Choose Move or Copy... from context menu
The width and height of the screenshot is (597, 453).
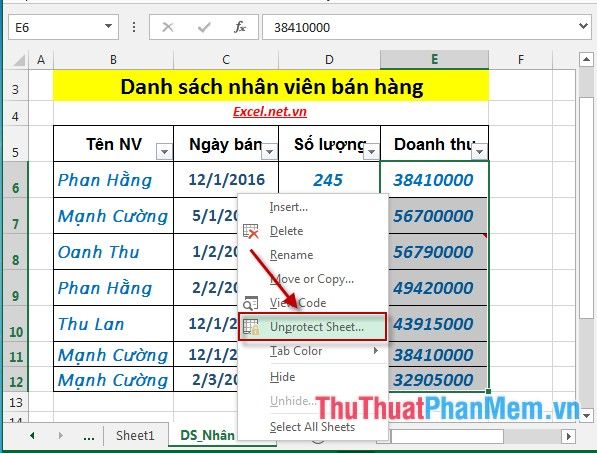point(312,279)
